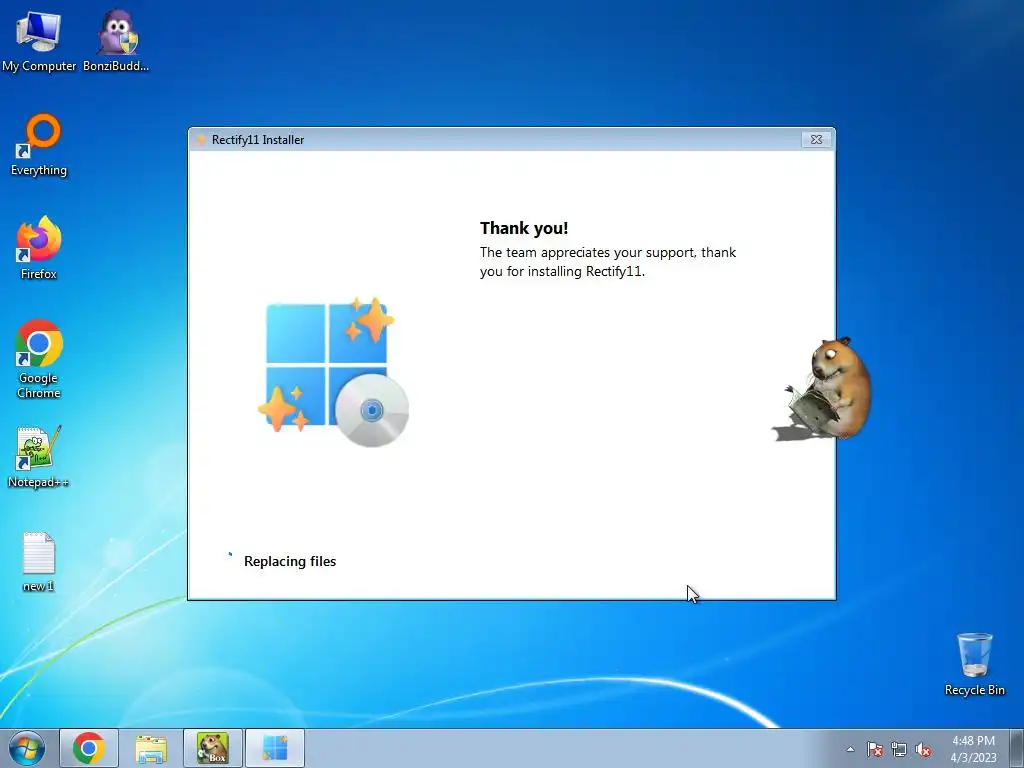Select the Google Chrome desktop shortcut
The height and width of the screenshot is (768, 1024).
click(39, 359)
